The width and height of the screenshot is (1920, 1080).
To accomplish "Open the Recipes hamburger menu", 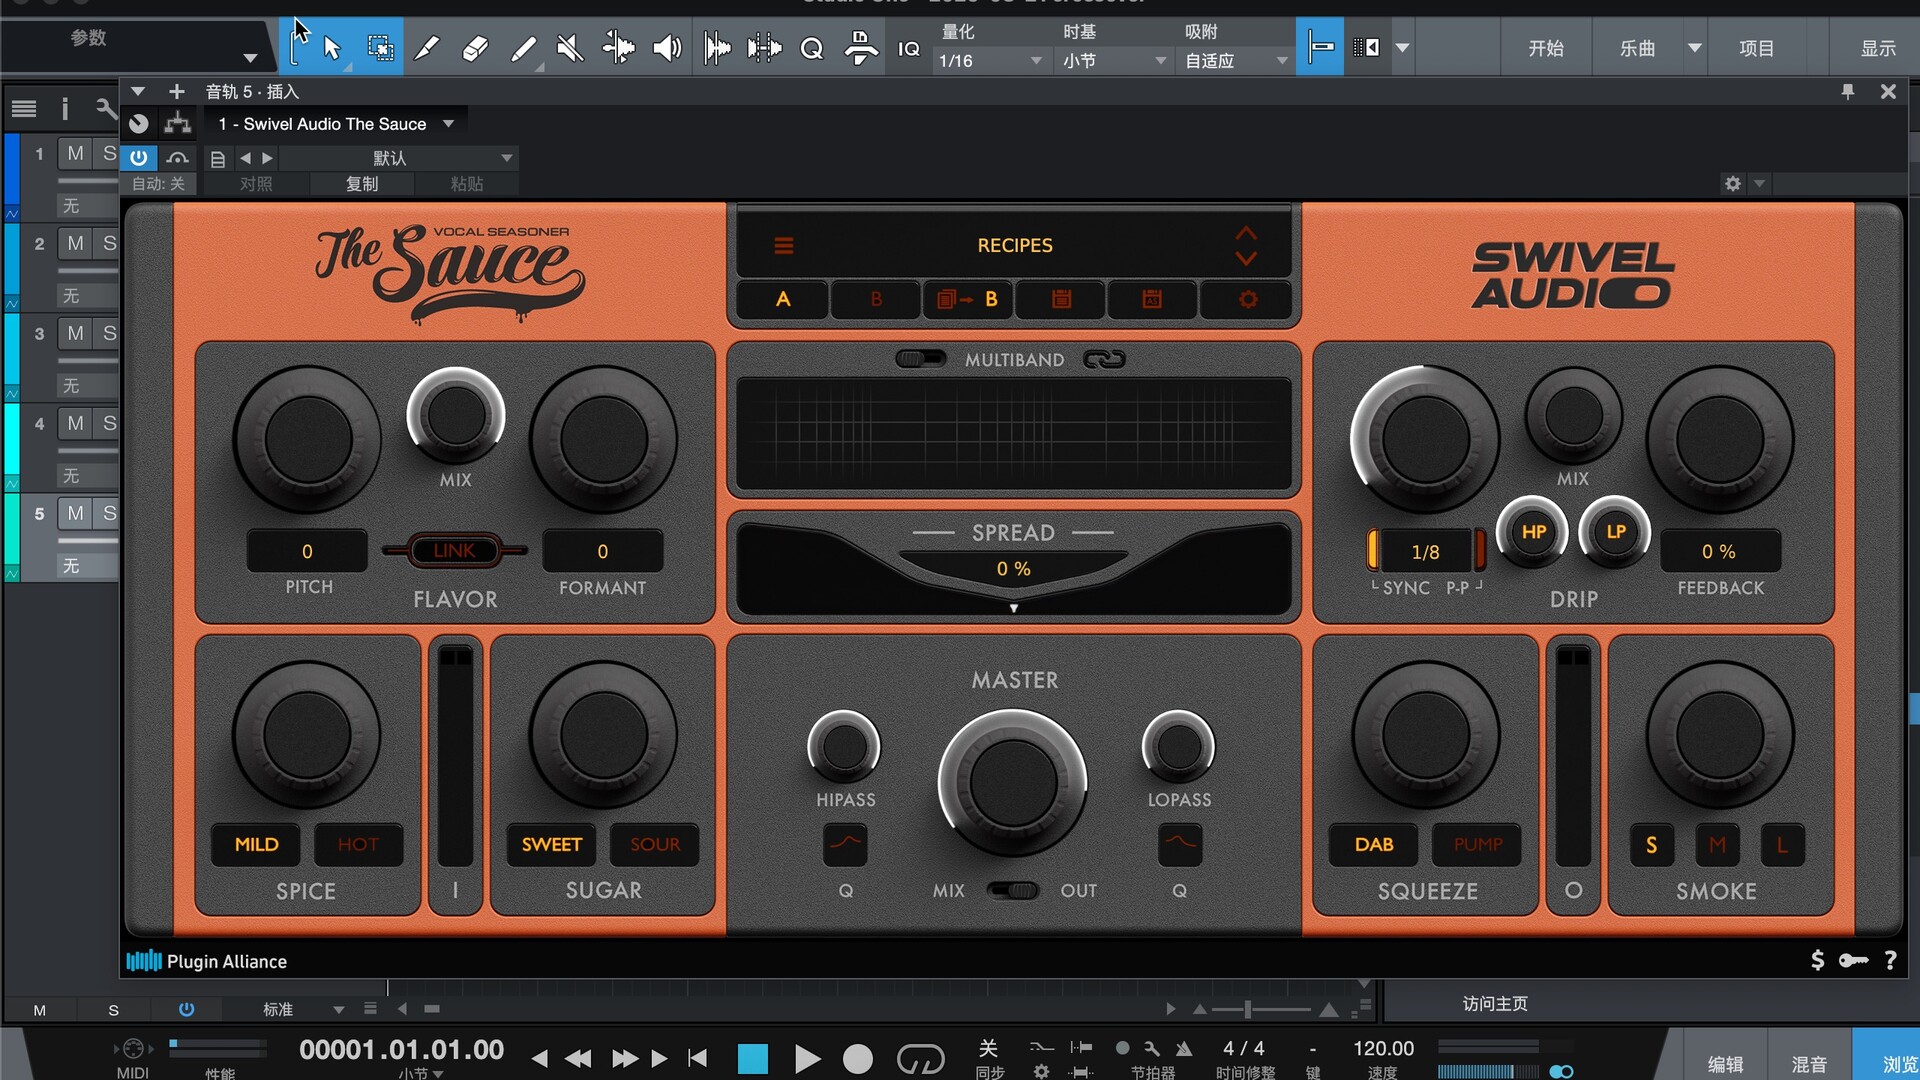I will pos(784,245).
